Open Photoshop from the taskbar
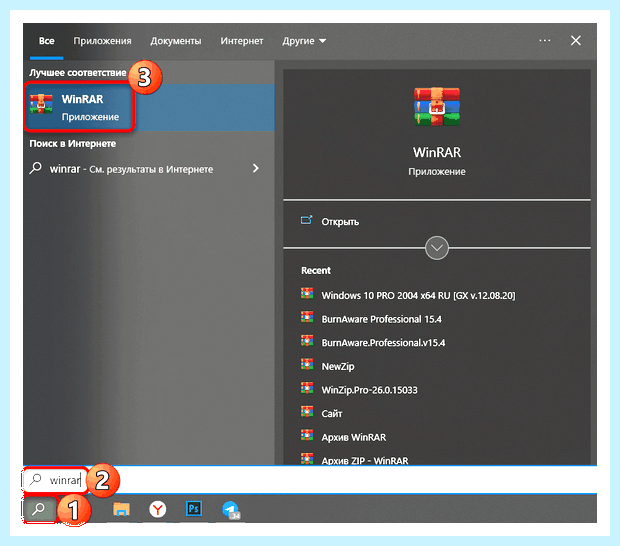 pos(194,509)
